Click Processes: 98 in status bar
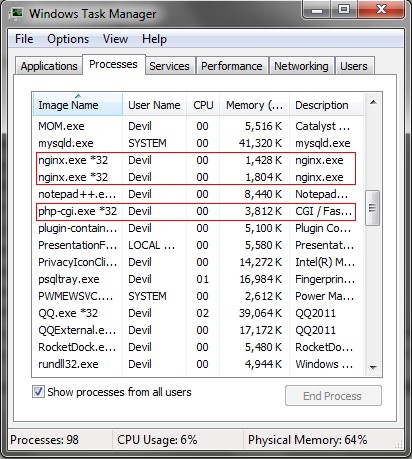The width and height of the screenshot is (412, 459). 45,440
